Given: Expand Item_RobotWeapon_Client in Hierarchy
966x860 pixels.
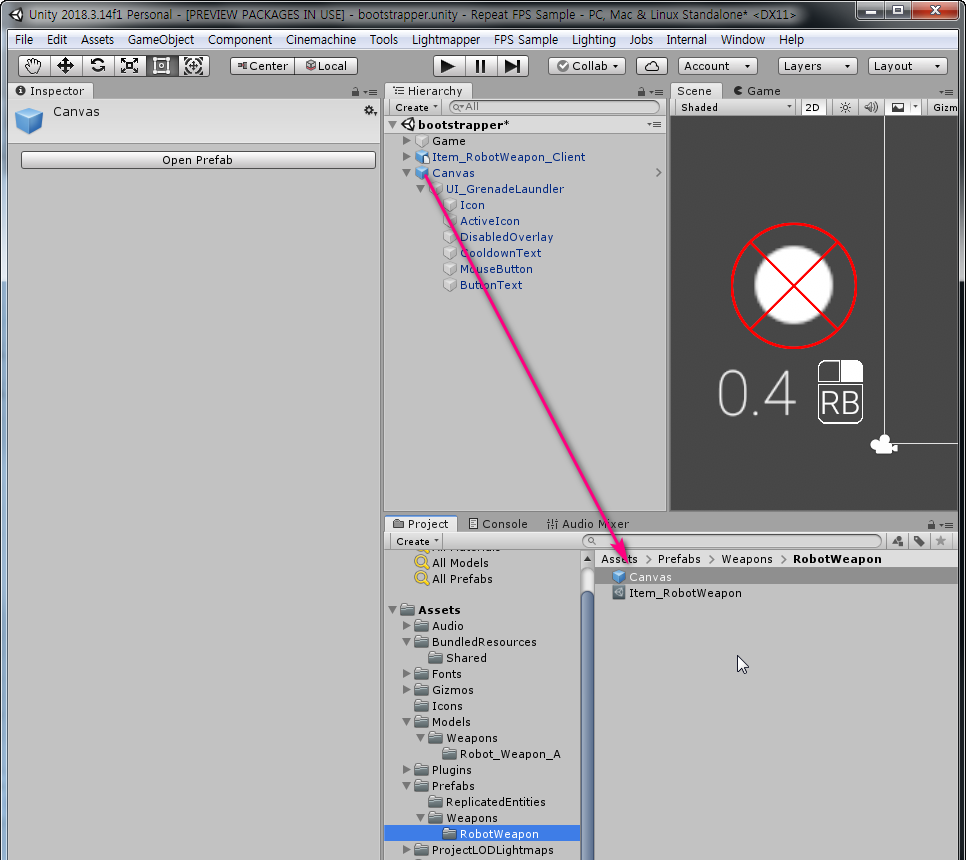Looking at the screenshot, I should tap(407, 157).
